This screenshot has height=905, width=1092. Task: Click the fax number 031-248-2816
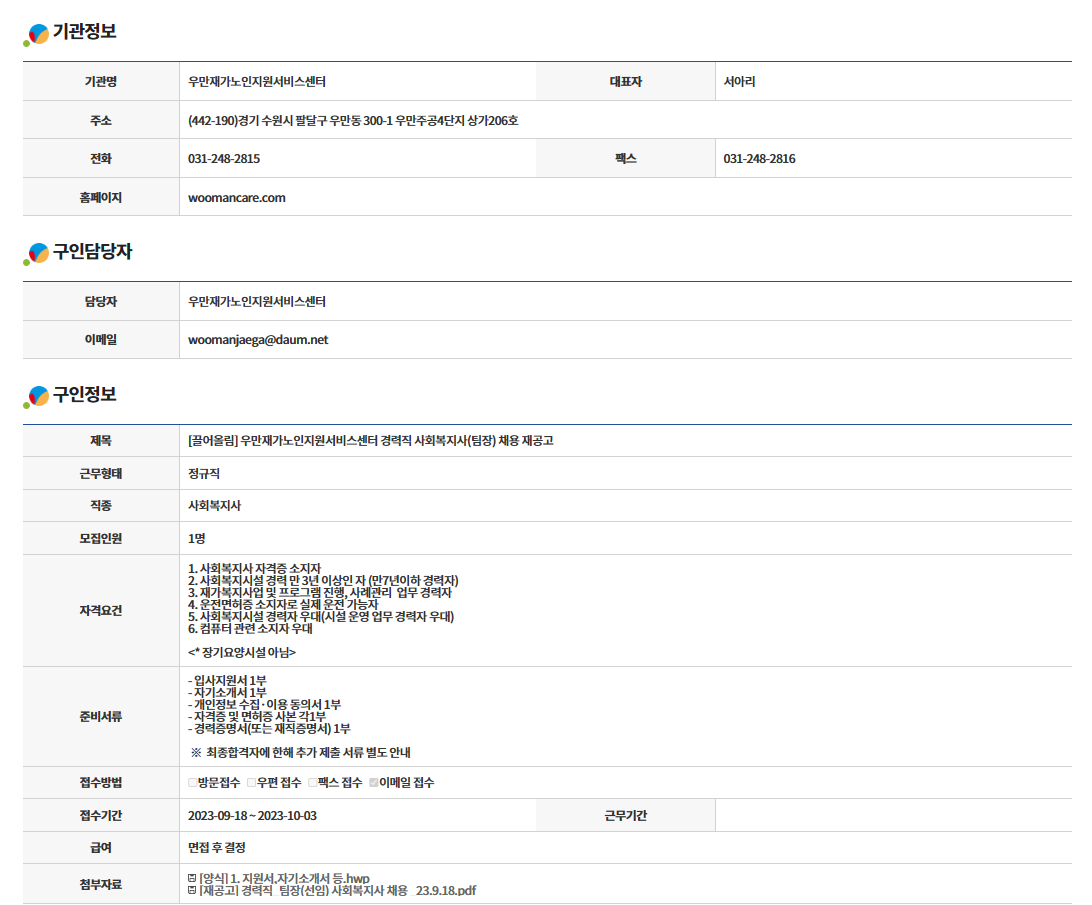coord(759,159)
